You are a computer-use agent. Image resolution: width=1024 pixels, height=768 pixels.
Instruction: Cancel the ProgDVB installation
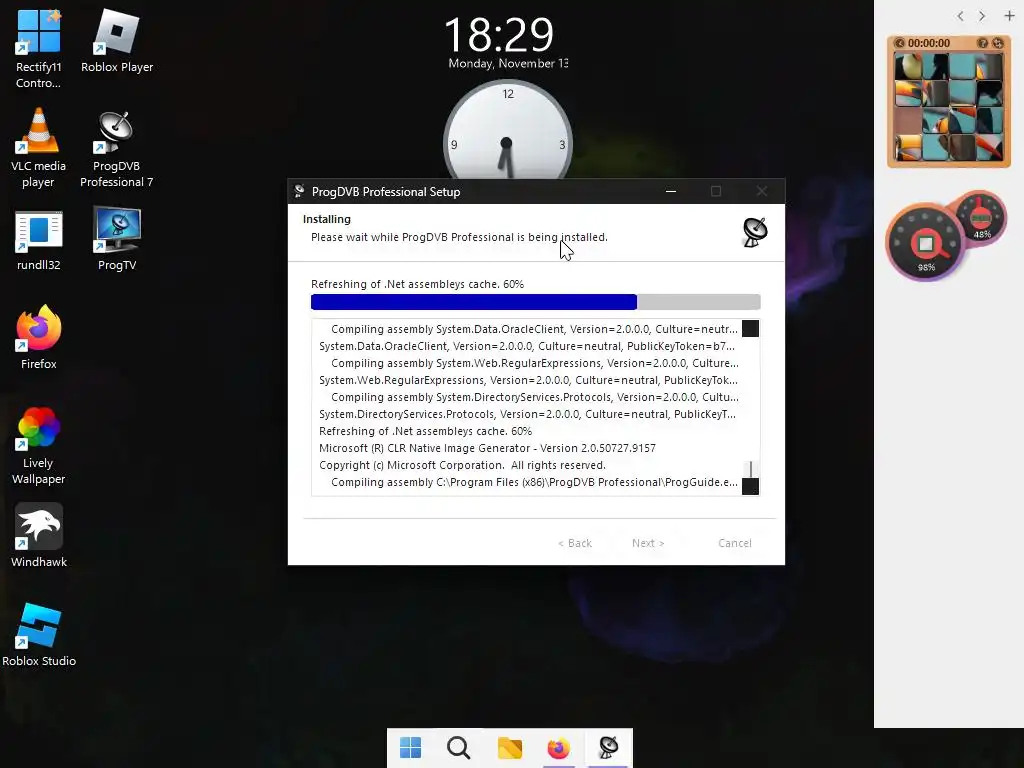coord(735,543)
